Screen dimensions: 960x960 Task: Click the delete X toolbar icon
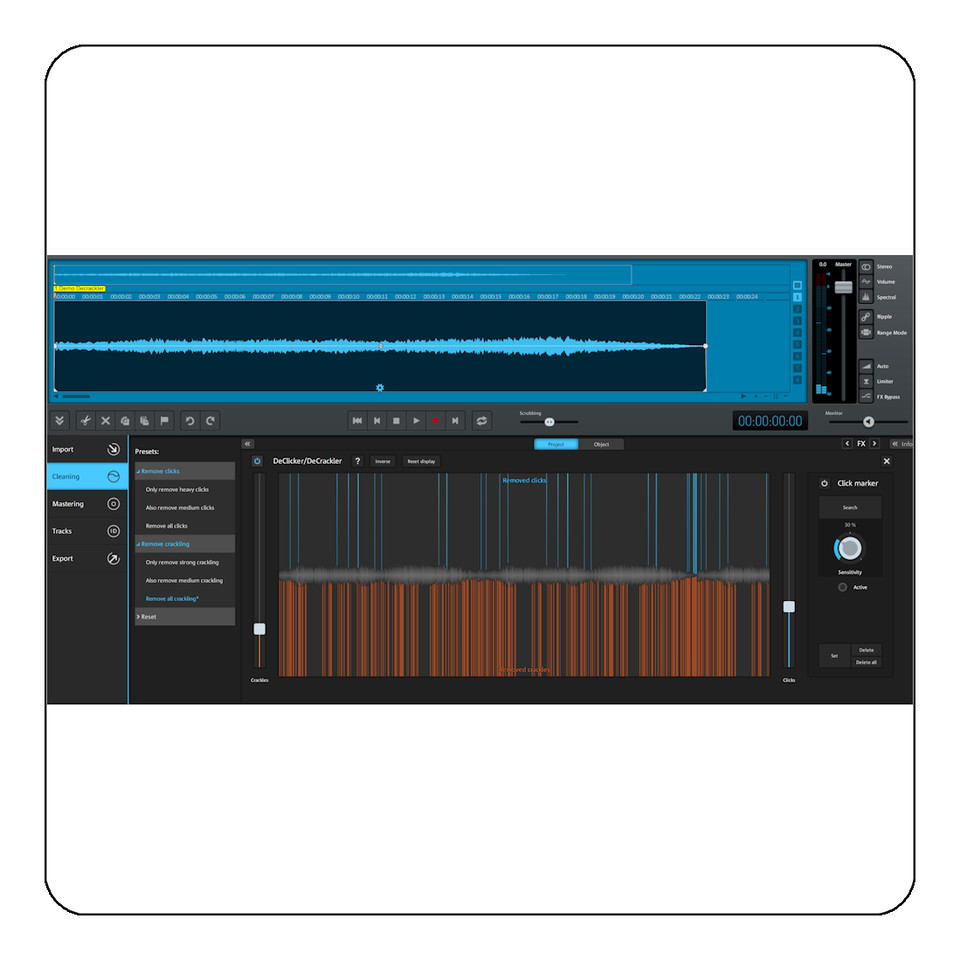click(x=105, y=421)
